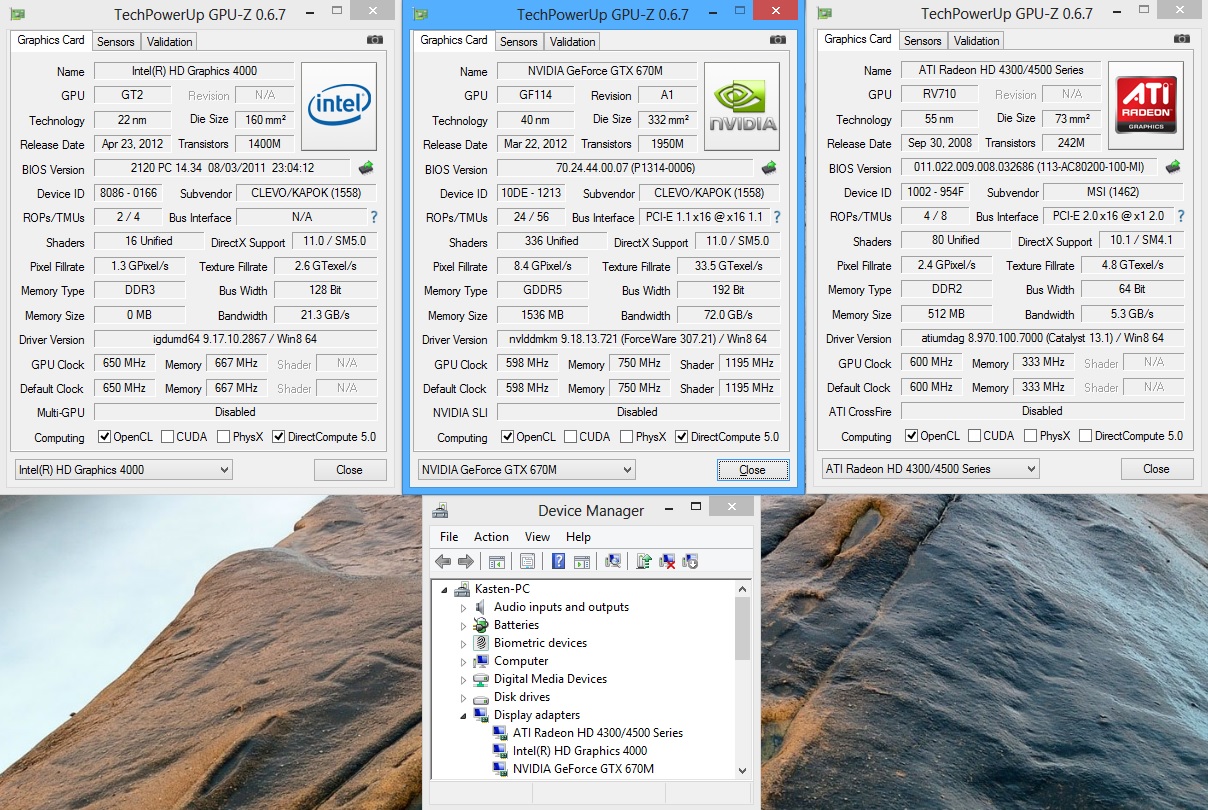
Task: Click the screenshot camera icon in ATI GPU-Z window
Action: 1181,38
